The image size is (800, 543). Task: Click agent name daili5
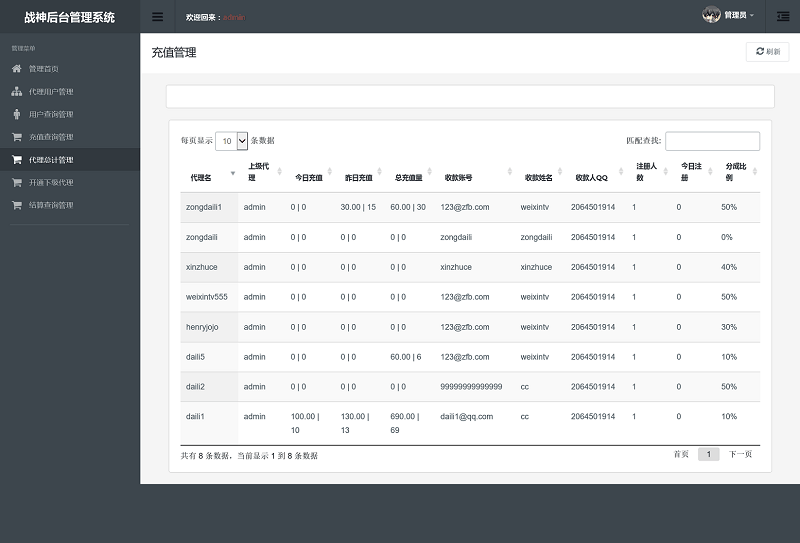195,357
